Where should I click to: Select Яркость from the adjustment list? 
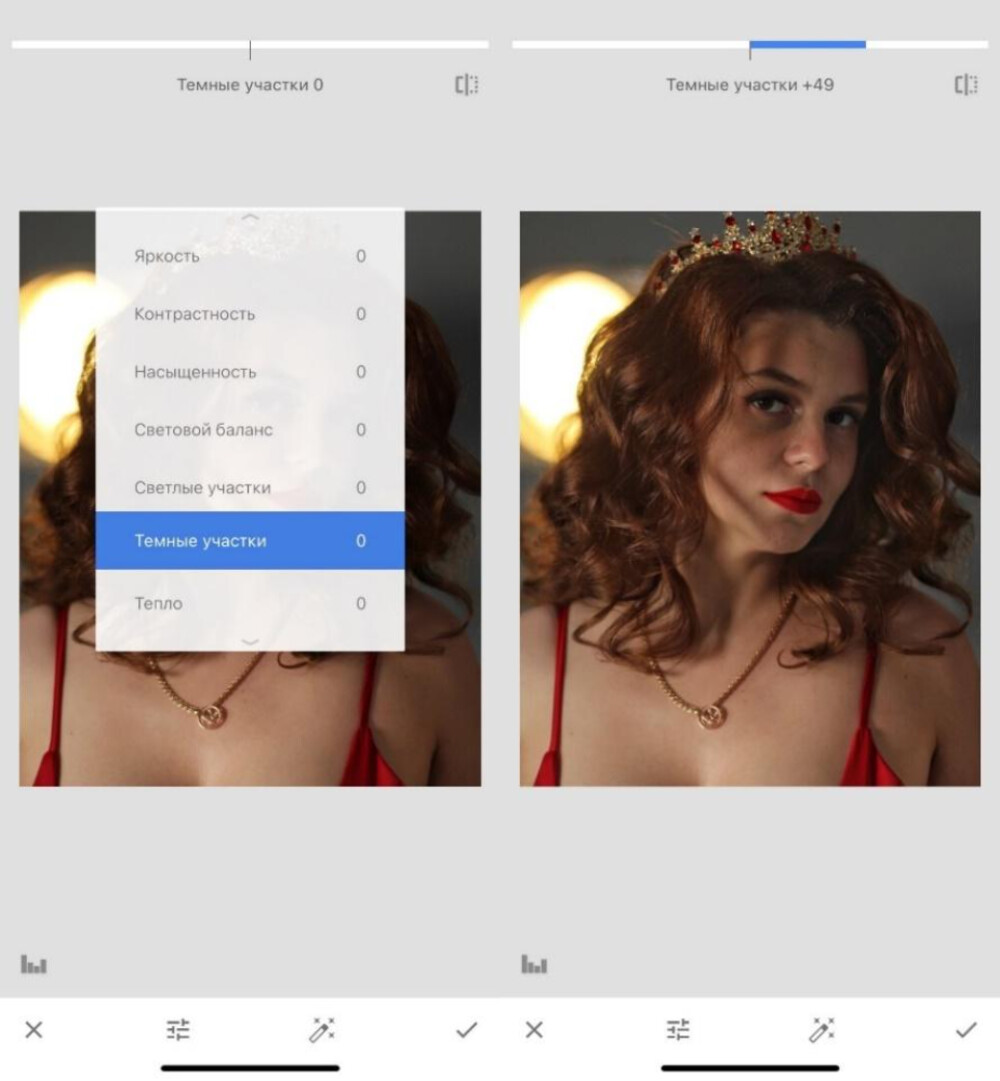tap(250, 256)
